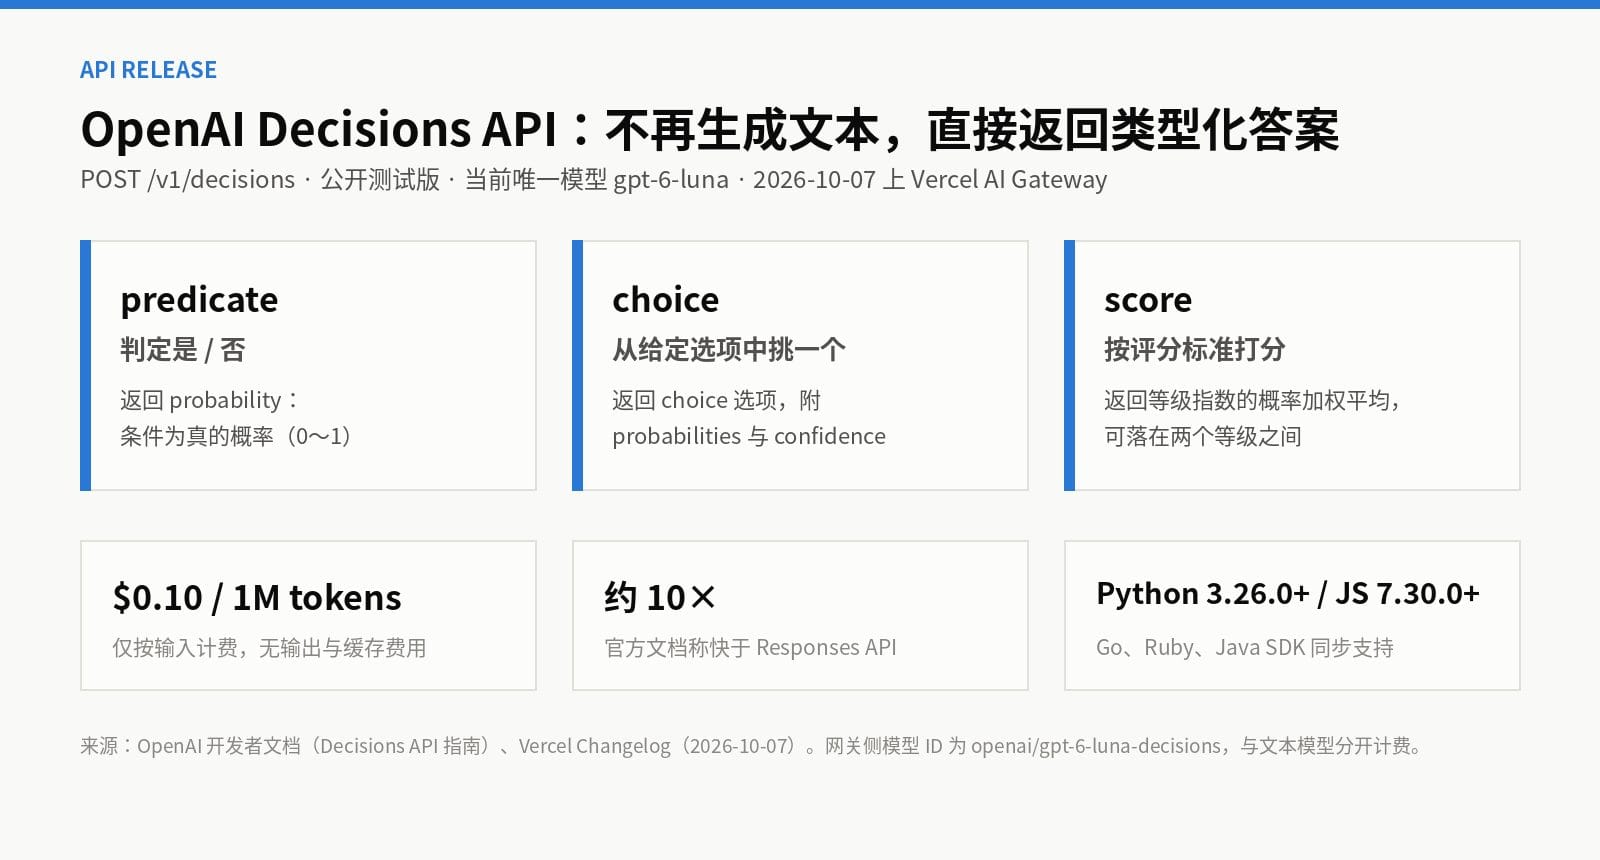Click the text "判定是 / 否"
The width and height of the screenshot is (1600, 860).
[x=183, y=350]
